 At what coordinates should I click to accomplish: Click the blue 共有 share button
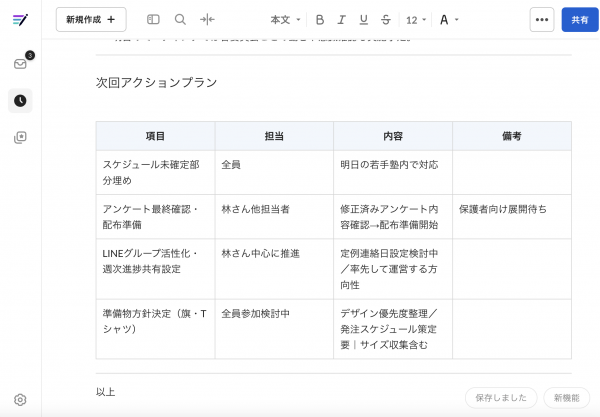click(580, 19)
